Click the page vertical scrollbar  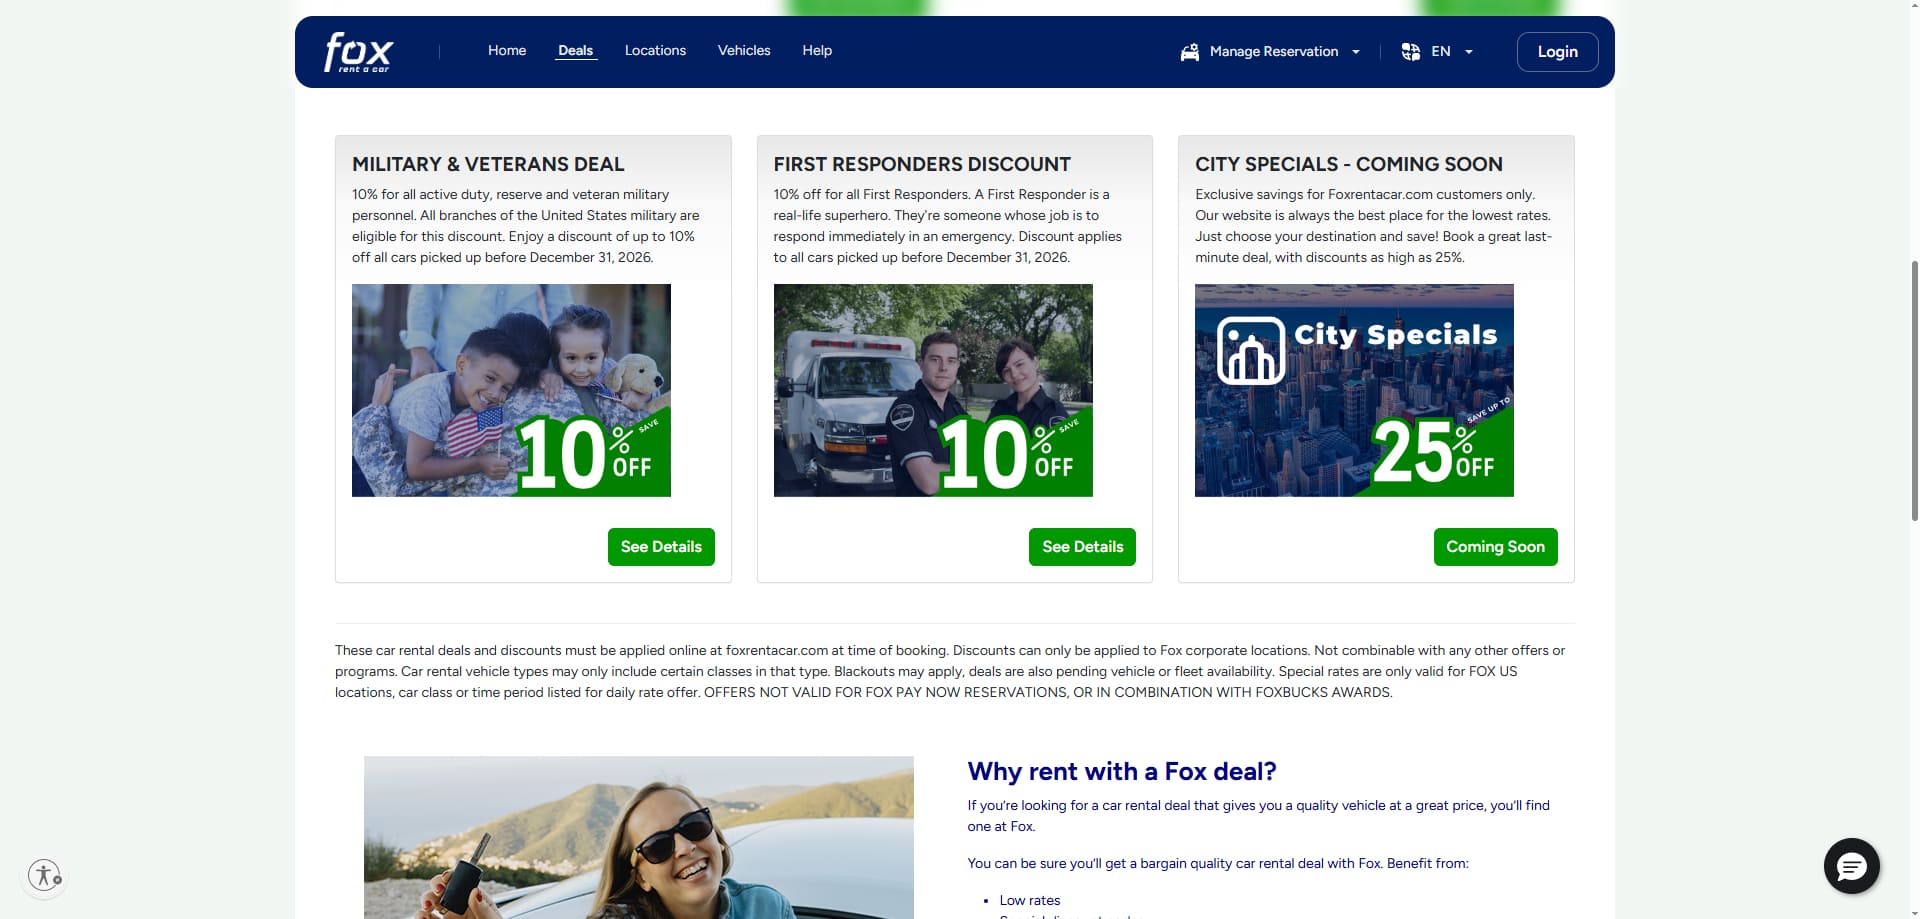click(1914, 390)
